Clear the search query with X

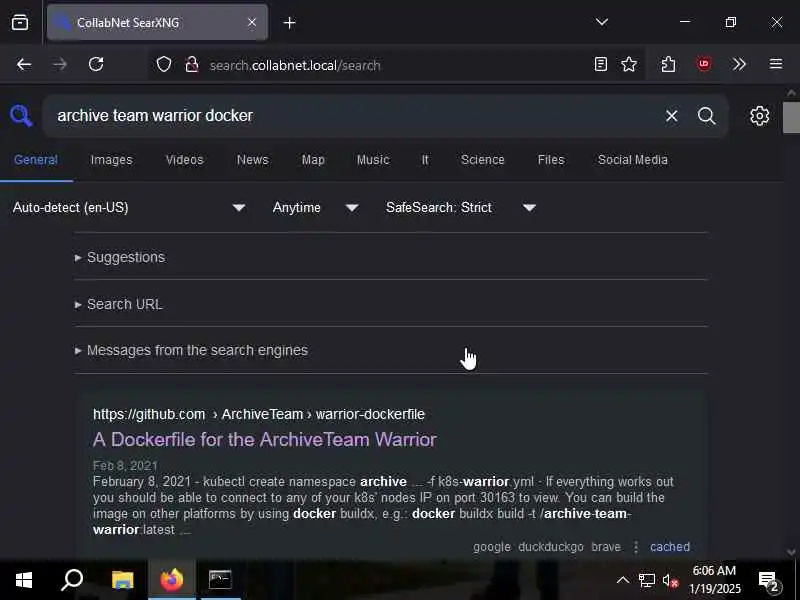[x=671, y=116]
